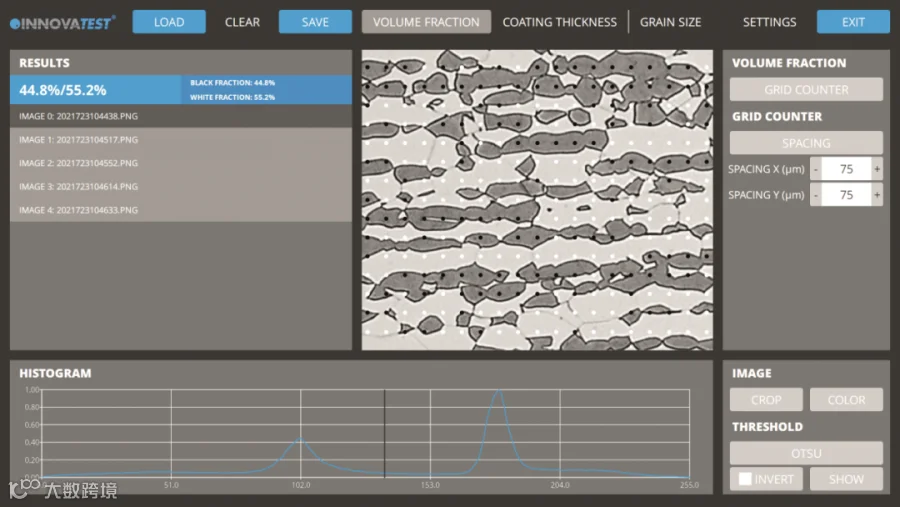Click the SAVE button
Screen dimensions: 900x507
click(x=315, y=22)
